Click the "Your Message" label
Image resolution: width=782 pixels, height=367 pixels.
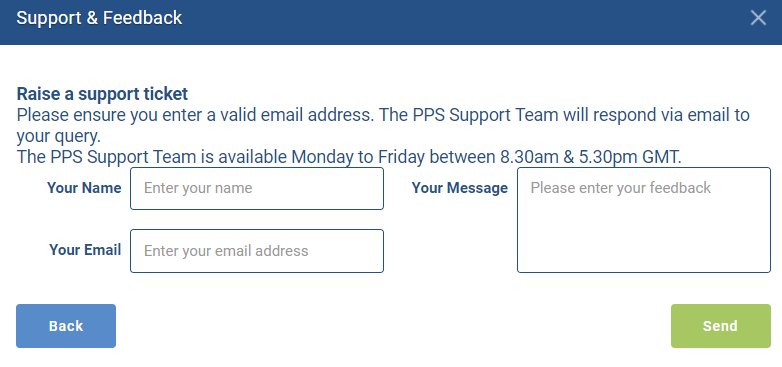coord(460,188)
